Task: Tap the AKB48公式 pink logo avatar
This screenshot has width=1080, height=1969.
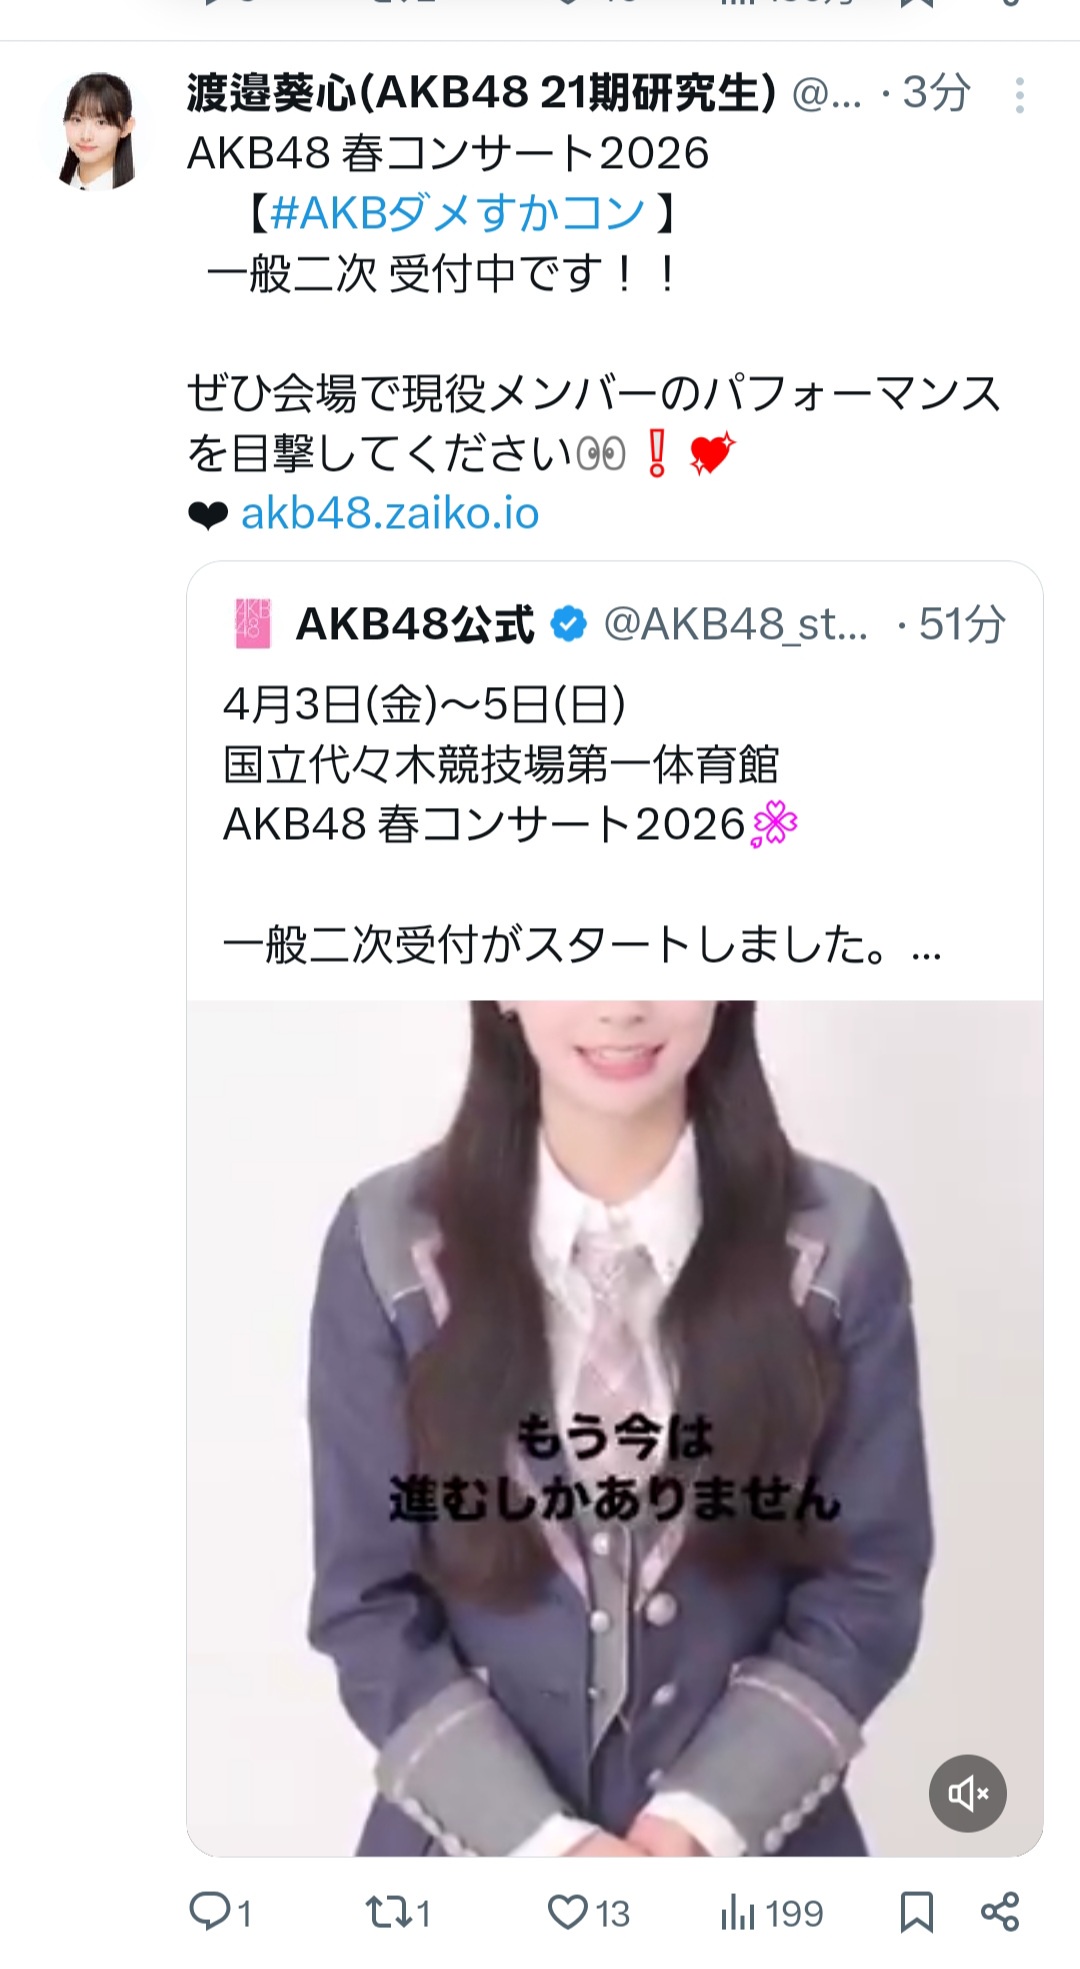Action: [x=253, y=624]
